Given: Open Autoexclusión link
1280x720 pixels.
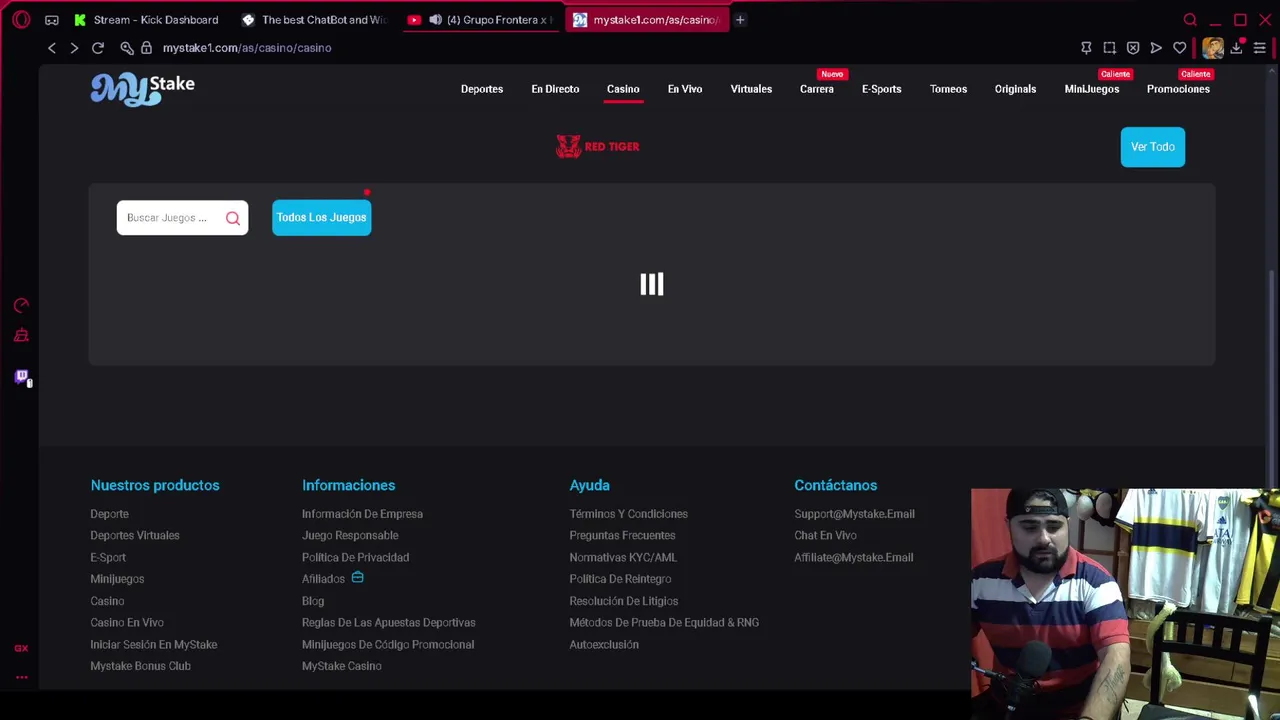Looking at the screenshot, I should 604,644.
